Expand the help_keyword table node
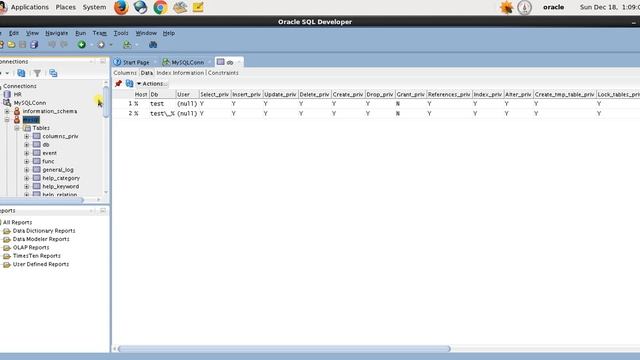This screenshot has height=360, width=640. tap(27, 187)
